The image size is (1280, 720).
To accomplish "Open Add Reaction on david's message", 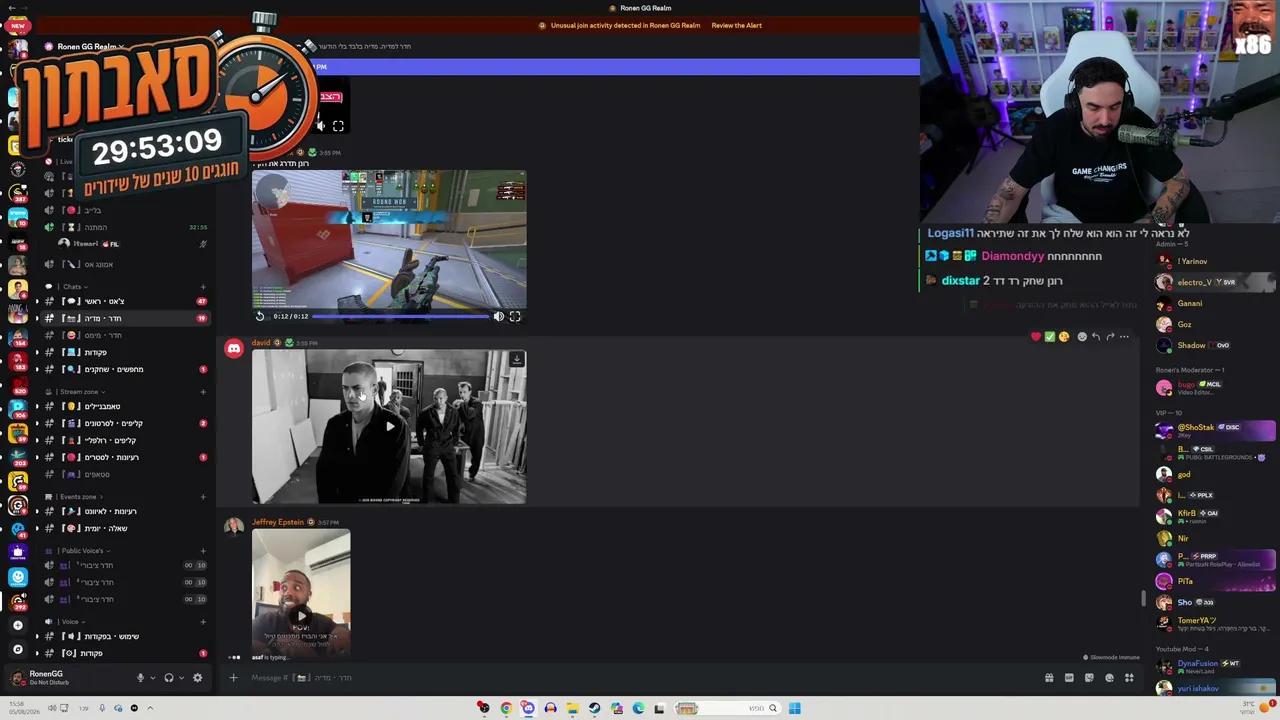I will [1082, 337].
